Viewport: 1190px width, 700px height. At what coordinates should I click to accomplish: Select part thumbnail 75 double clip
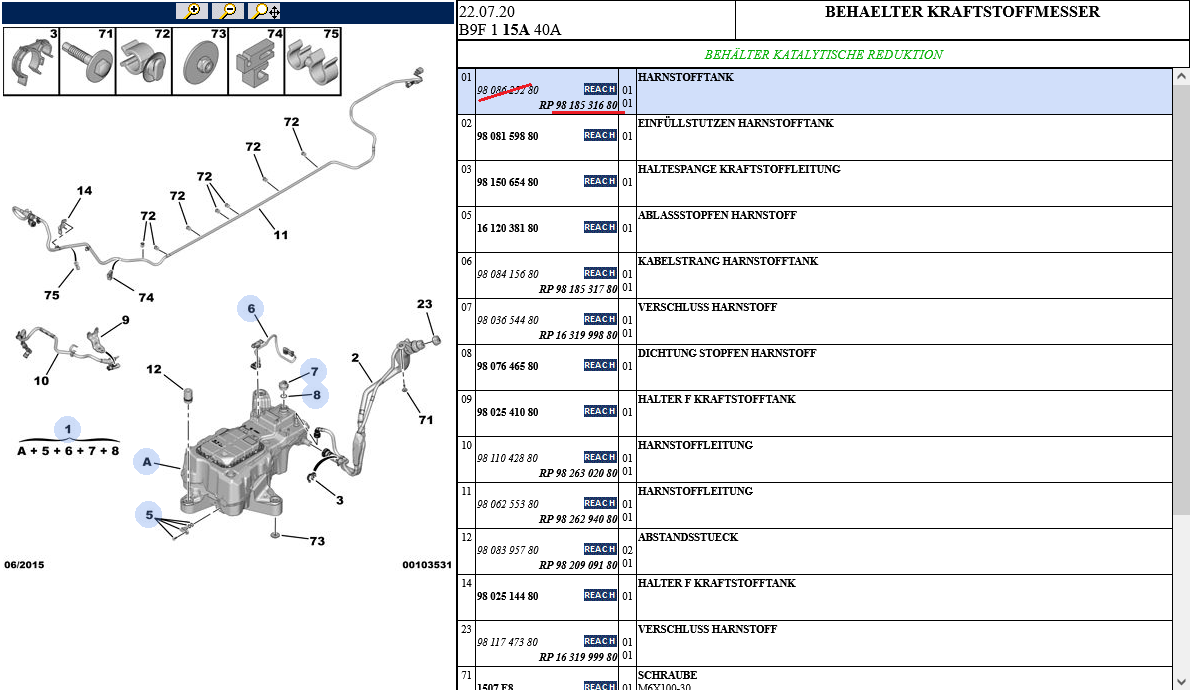(x=313, y=61)
